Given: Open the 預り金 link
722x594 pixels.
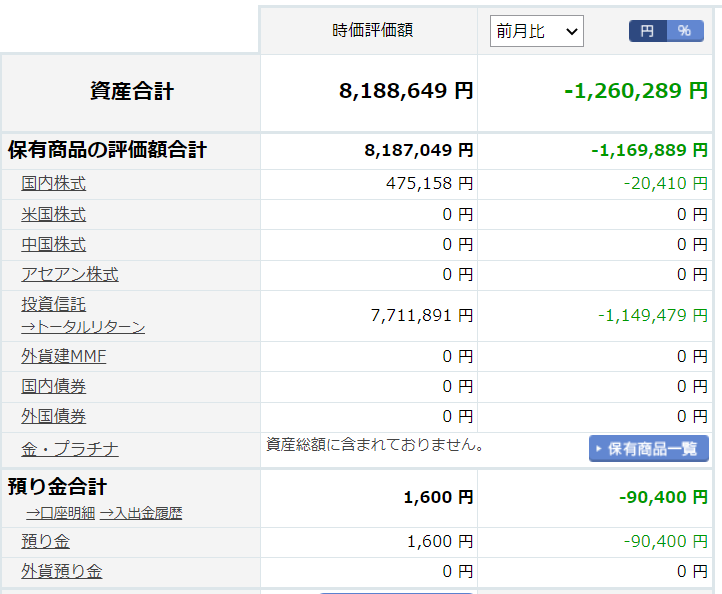Looking at the screenshot, I should pyautogui.click(x=45, y=541).
